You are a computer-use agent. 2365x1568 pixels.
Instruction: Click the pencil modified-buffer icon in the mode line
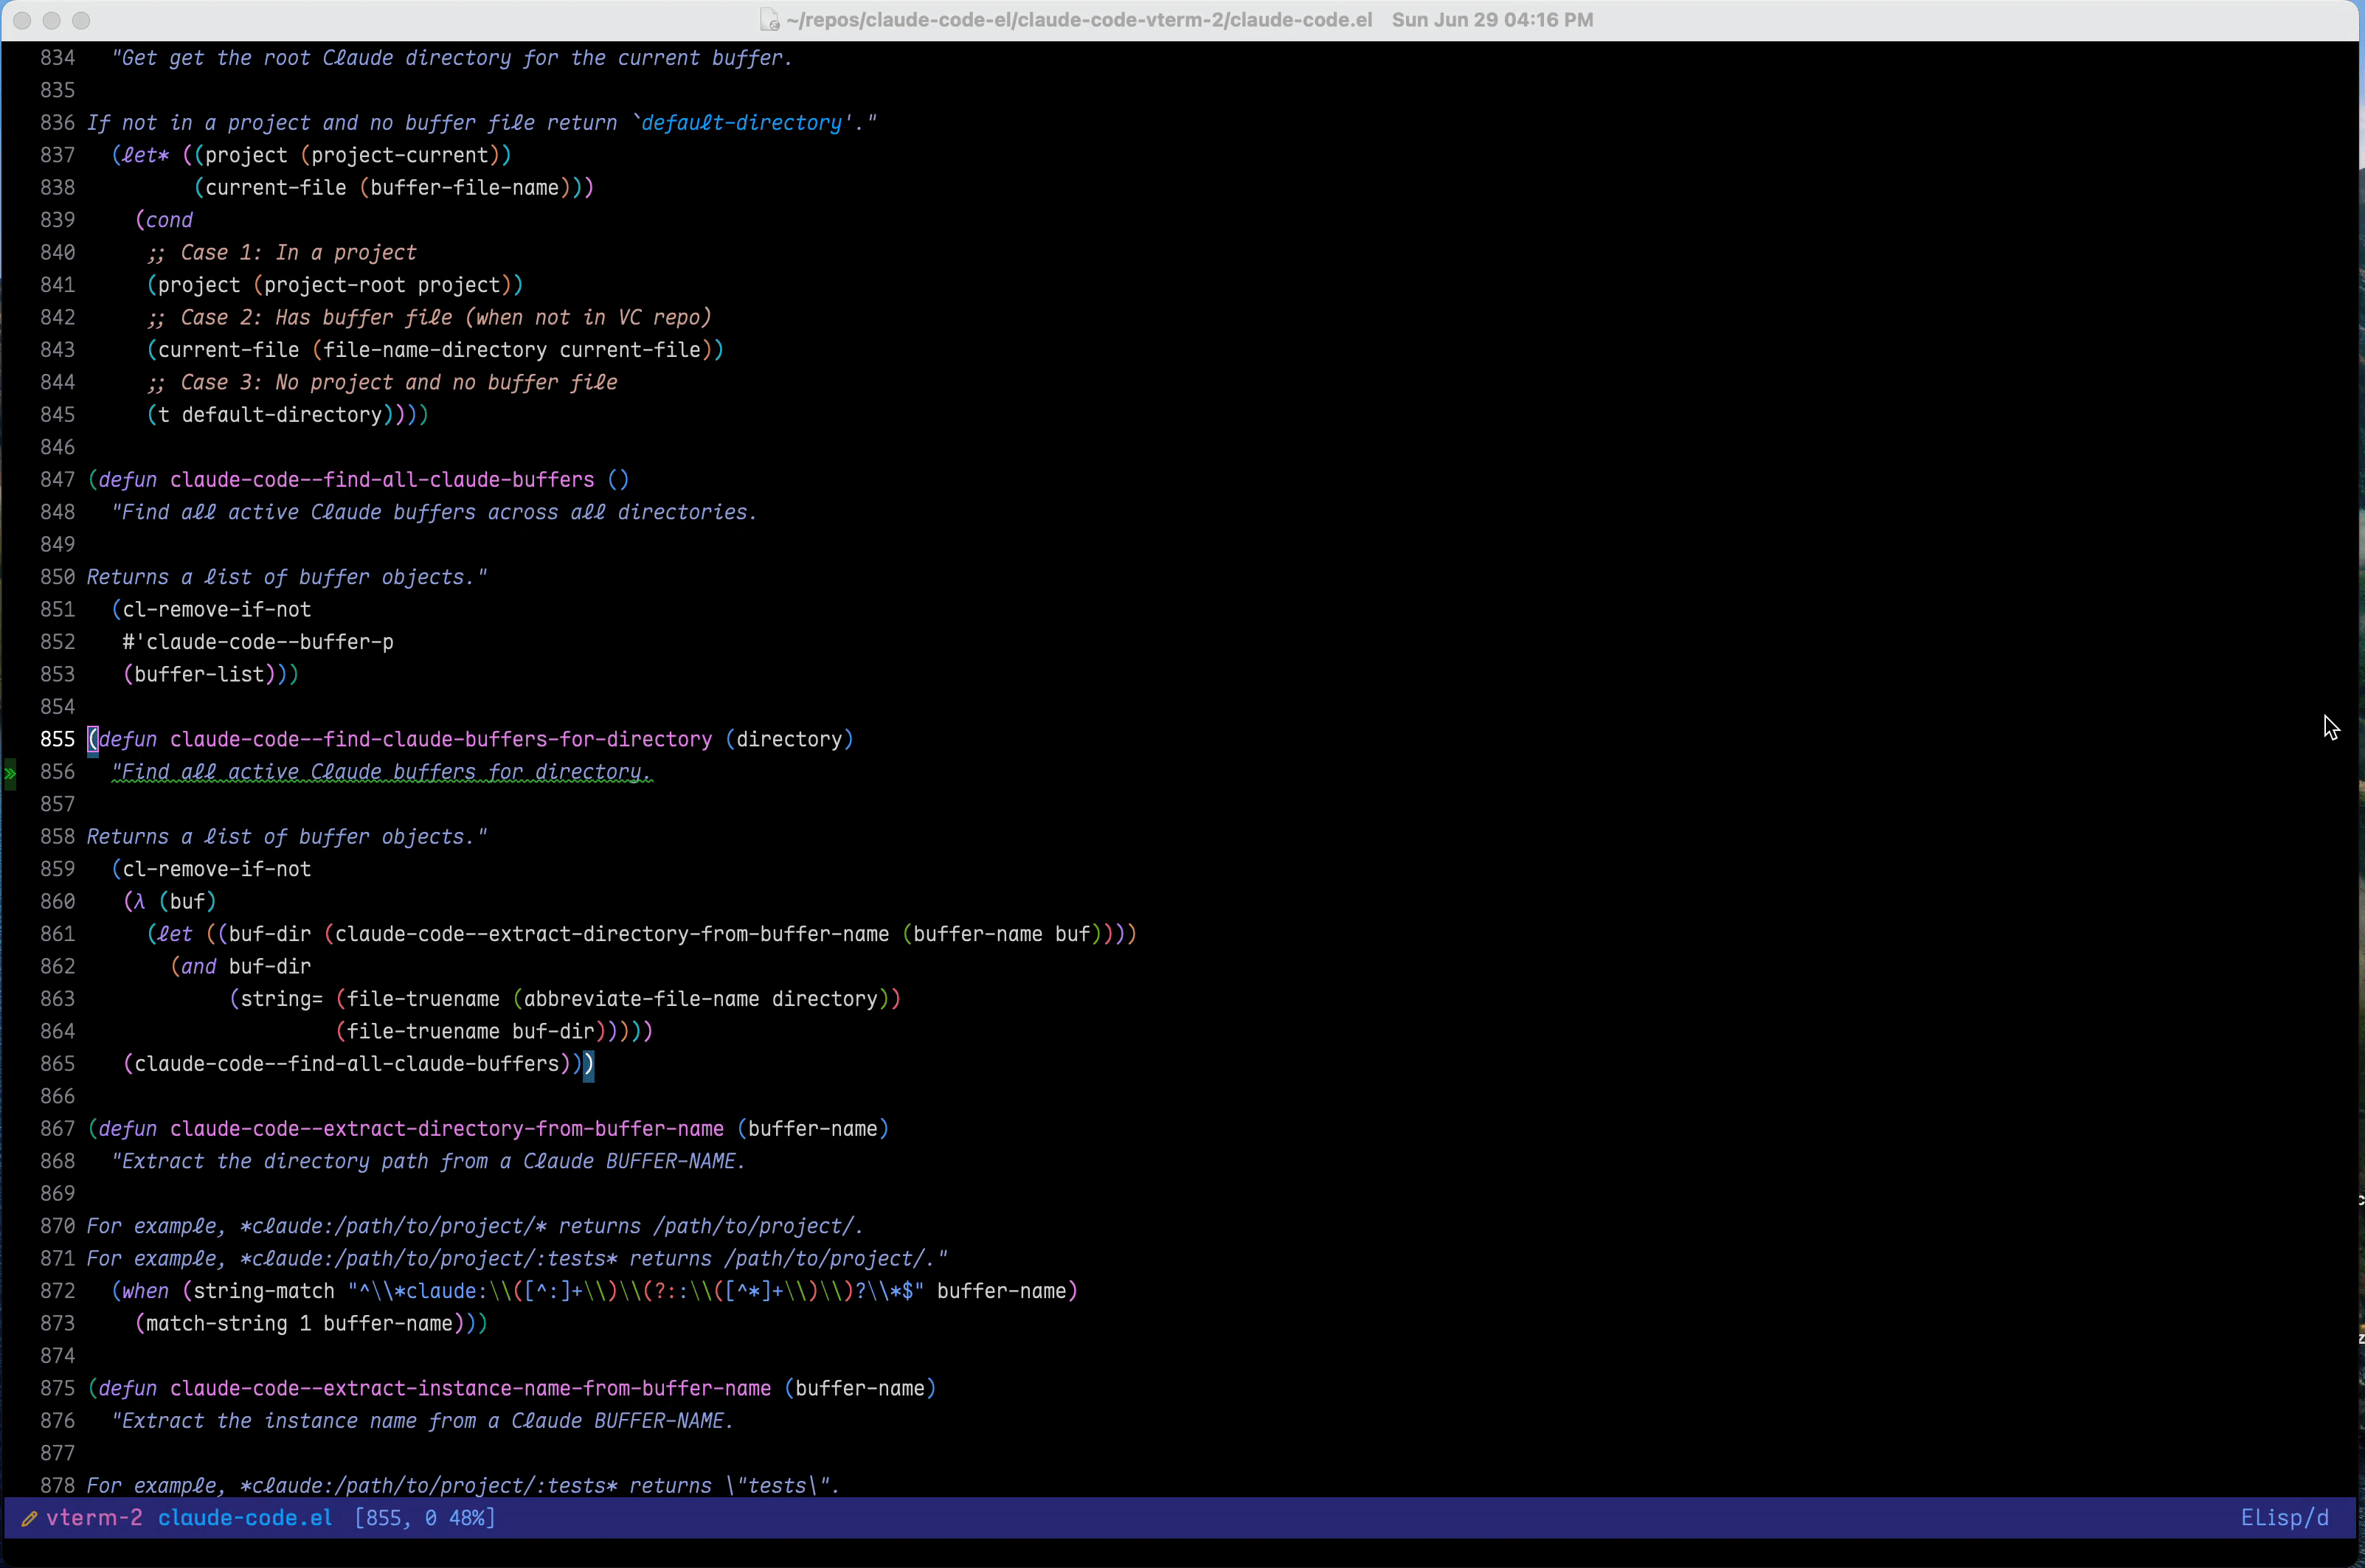(30, 1518)
